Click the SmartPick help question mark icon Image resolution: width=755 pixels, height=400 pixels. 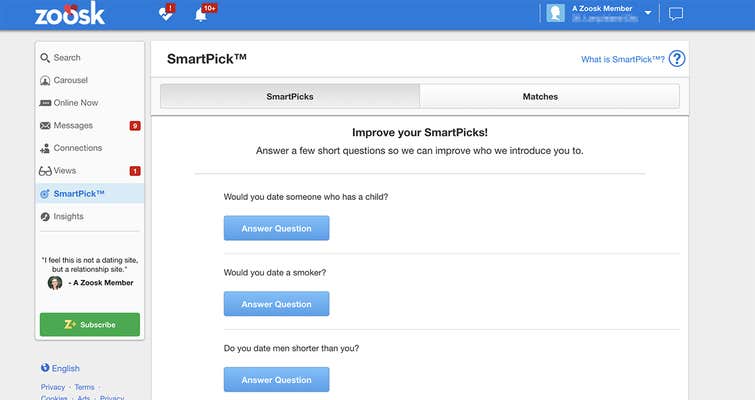click(677, 59)
